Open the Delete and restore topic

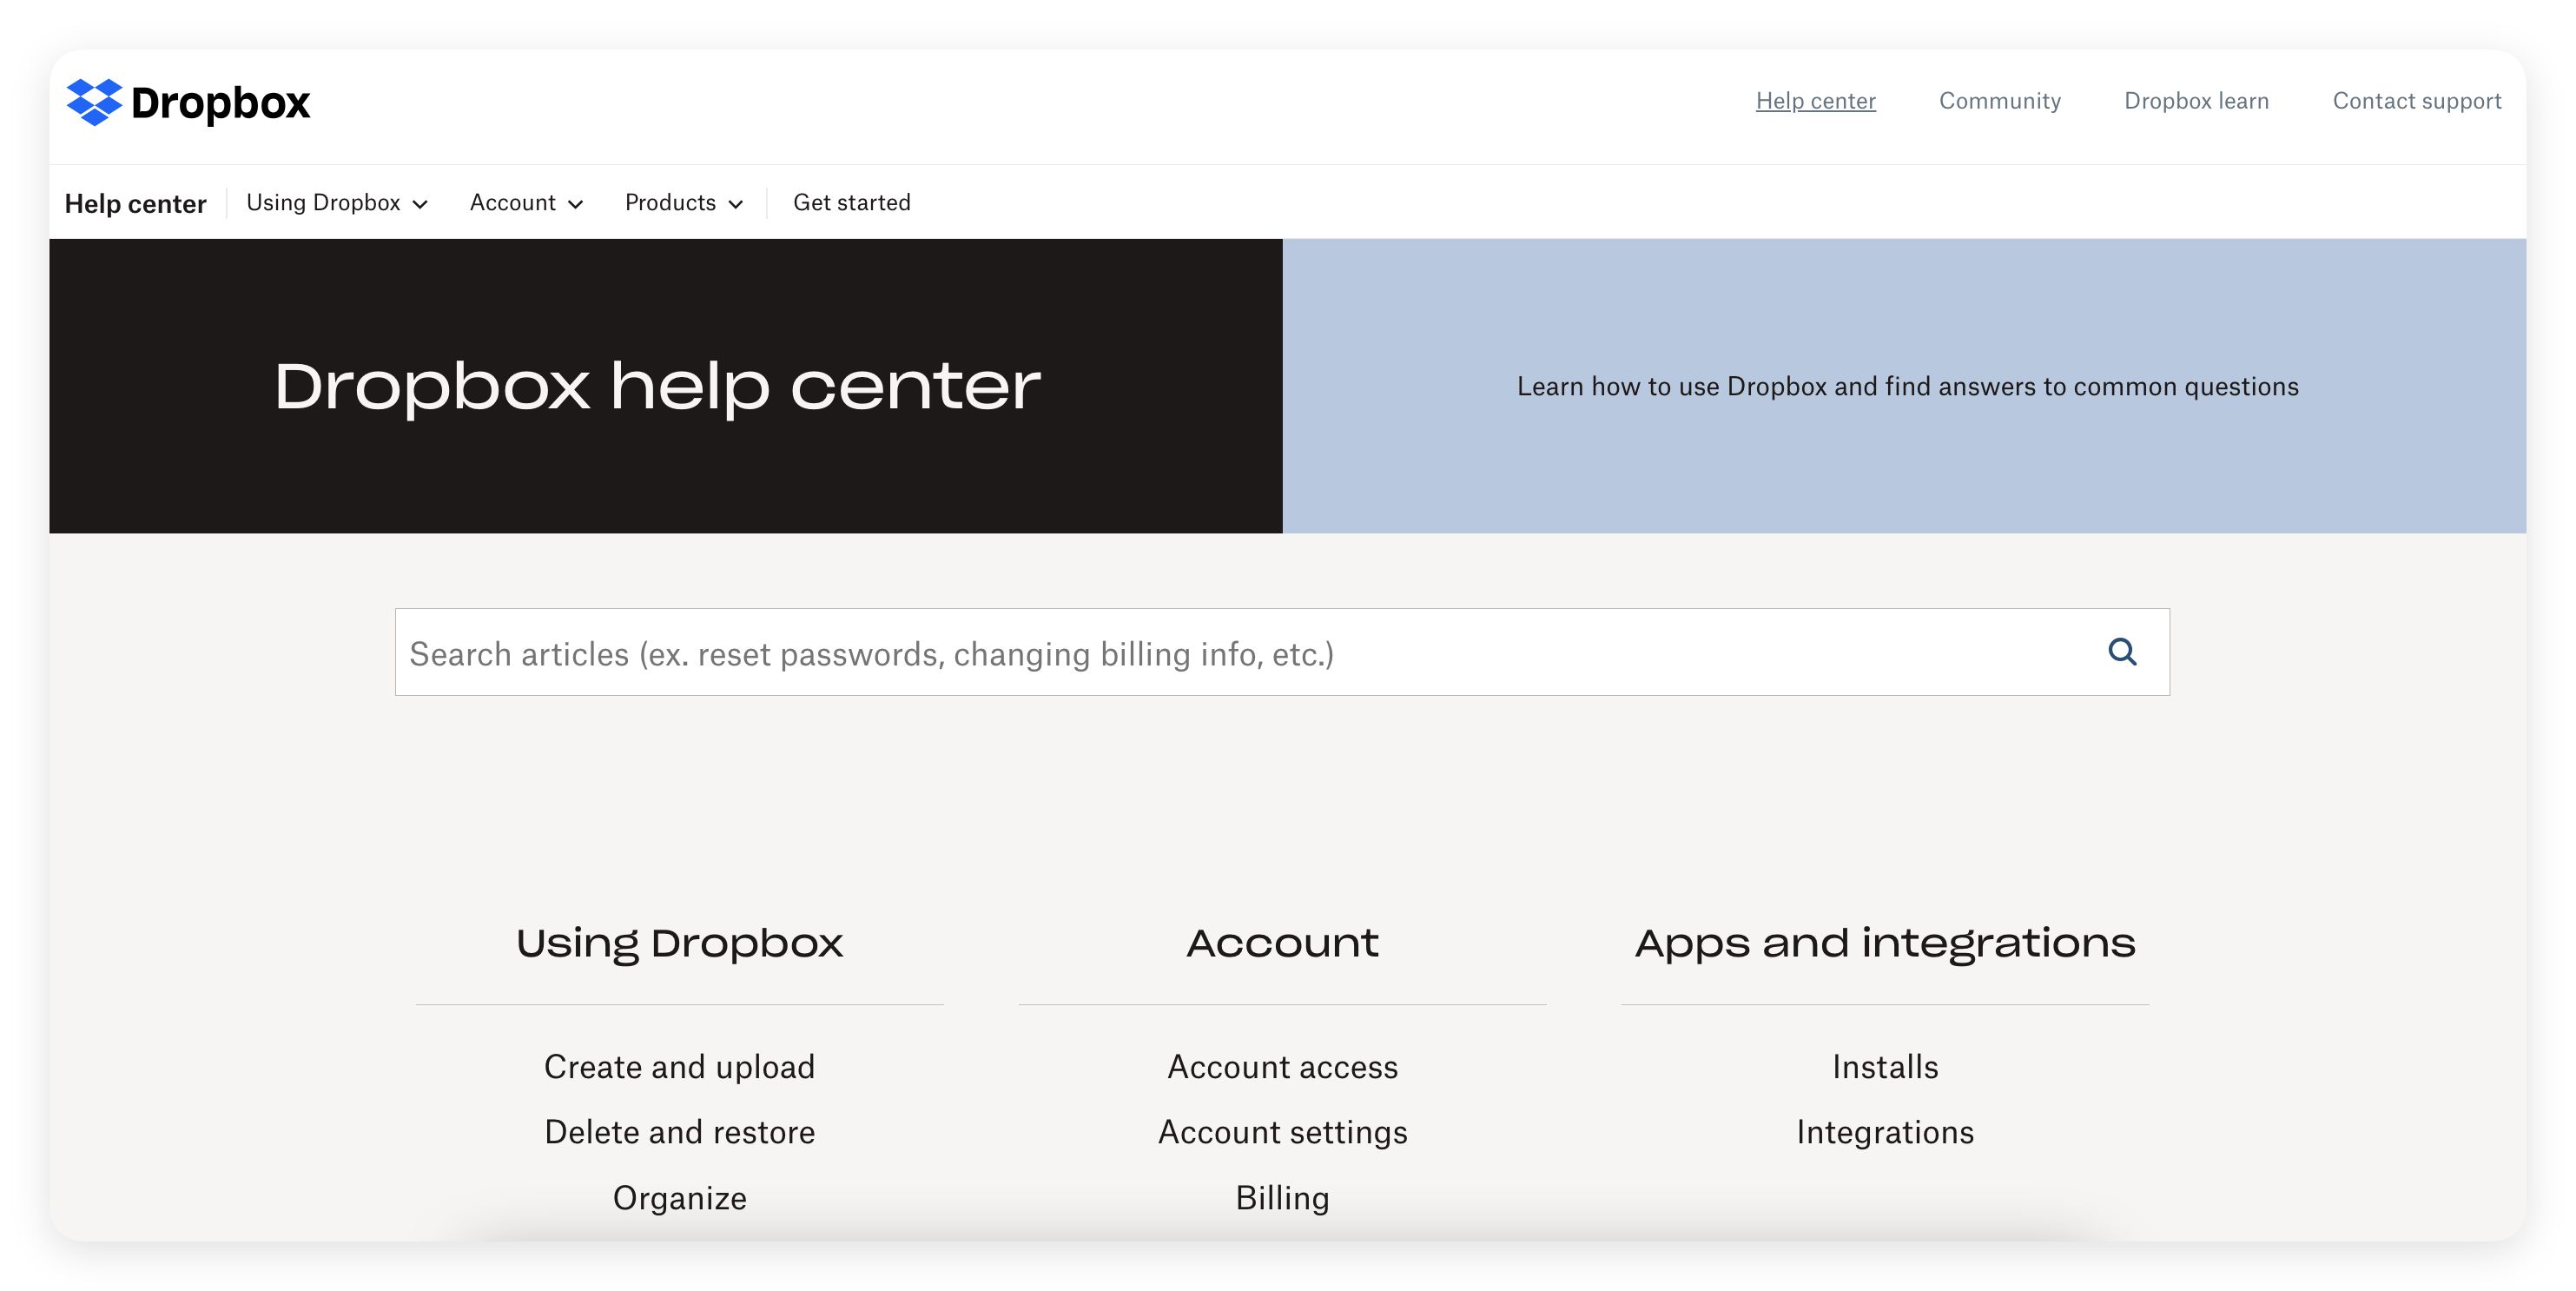680,1132
